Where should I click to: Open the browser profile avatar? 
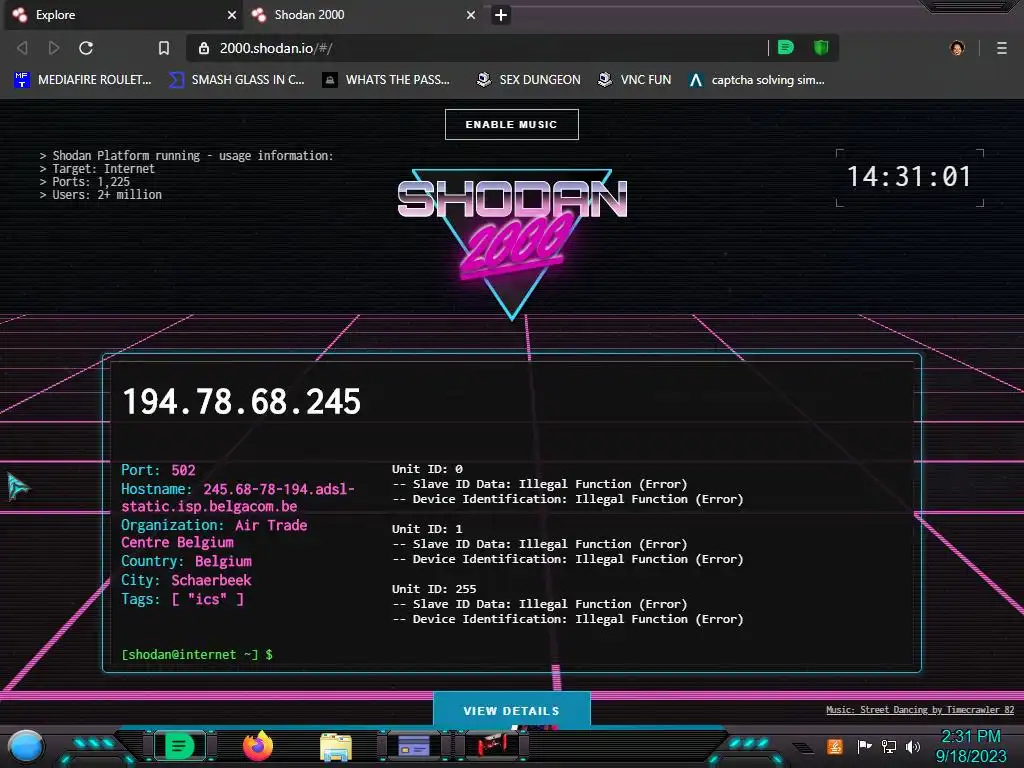point(957,48)
